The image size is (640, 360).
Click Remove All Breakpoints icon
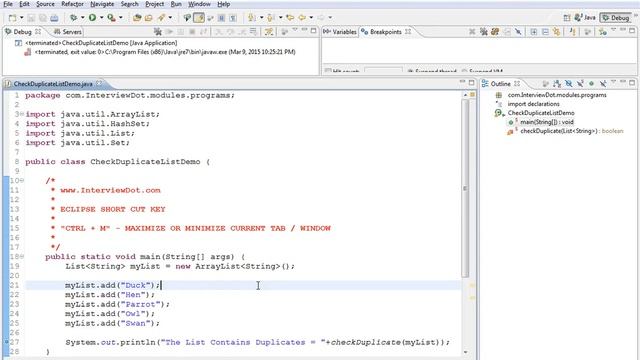click(483, 31)
